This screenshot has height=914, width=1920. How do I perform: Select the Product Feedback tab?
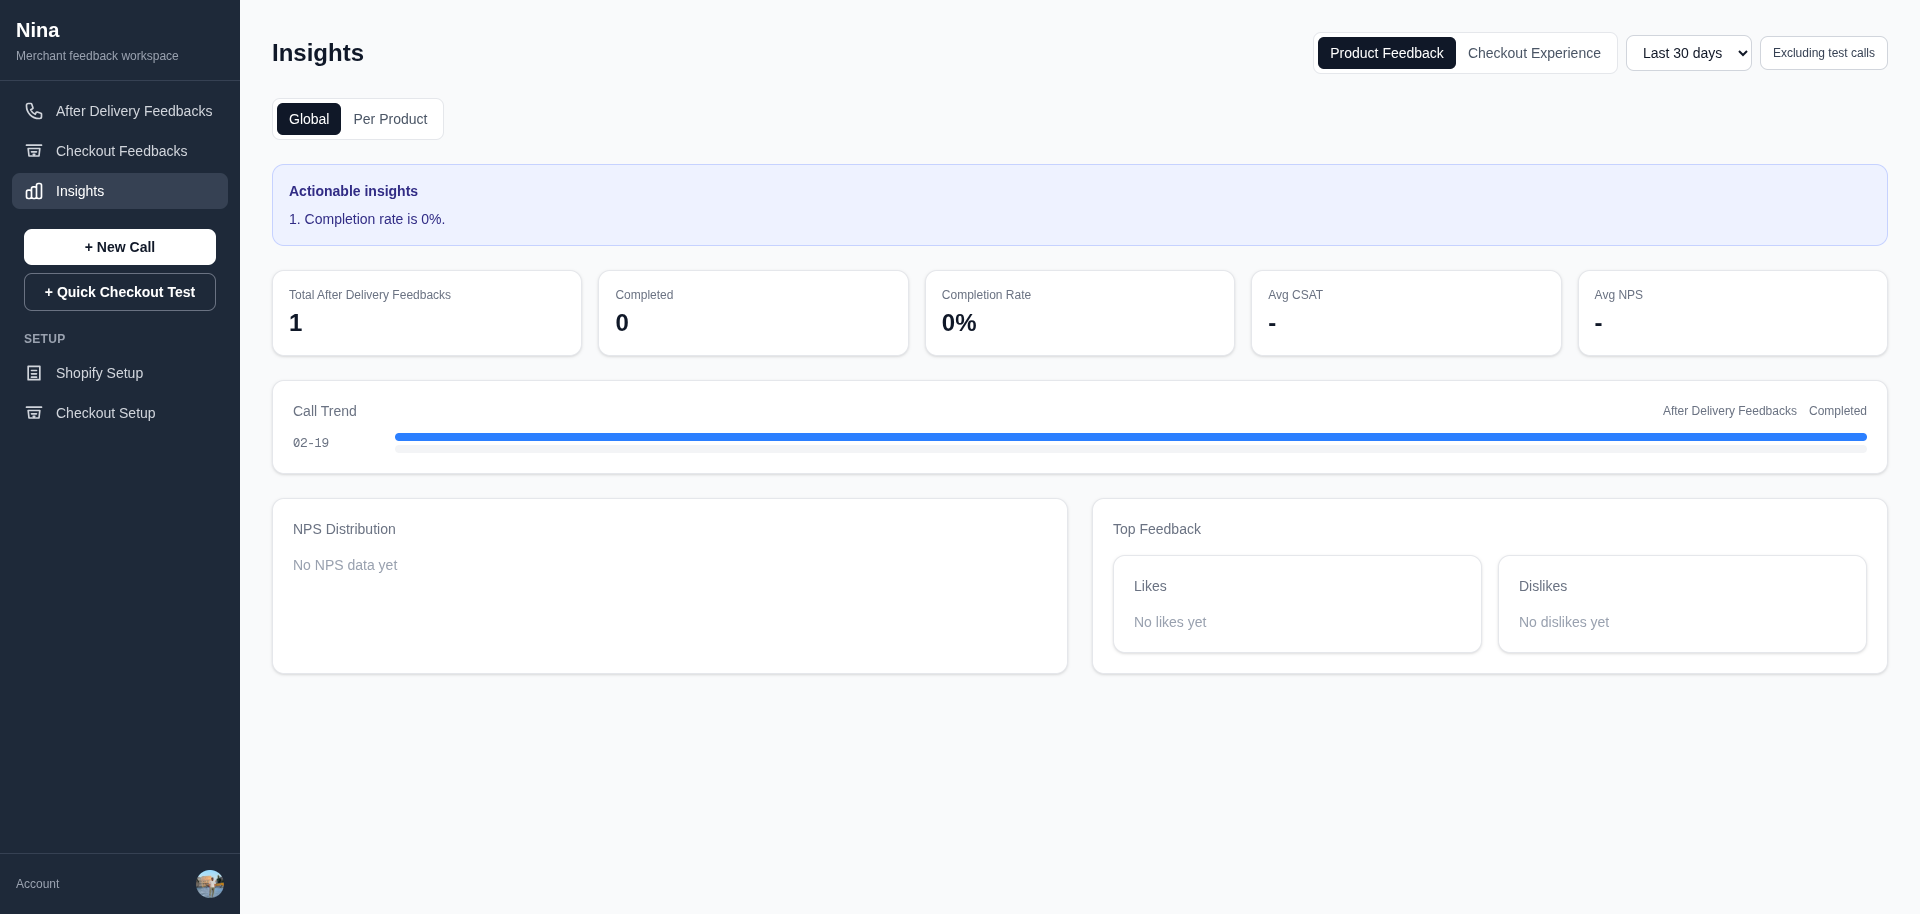[x=1386, y=53]
